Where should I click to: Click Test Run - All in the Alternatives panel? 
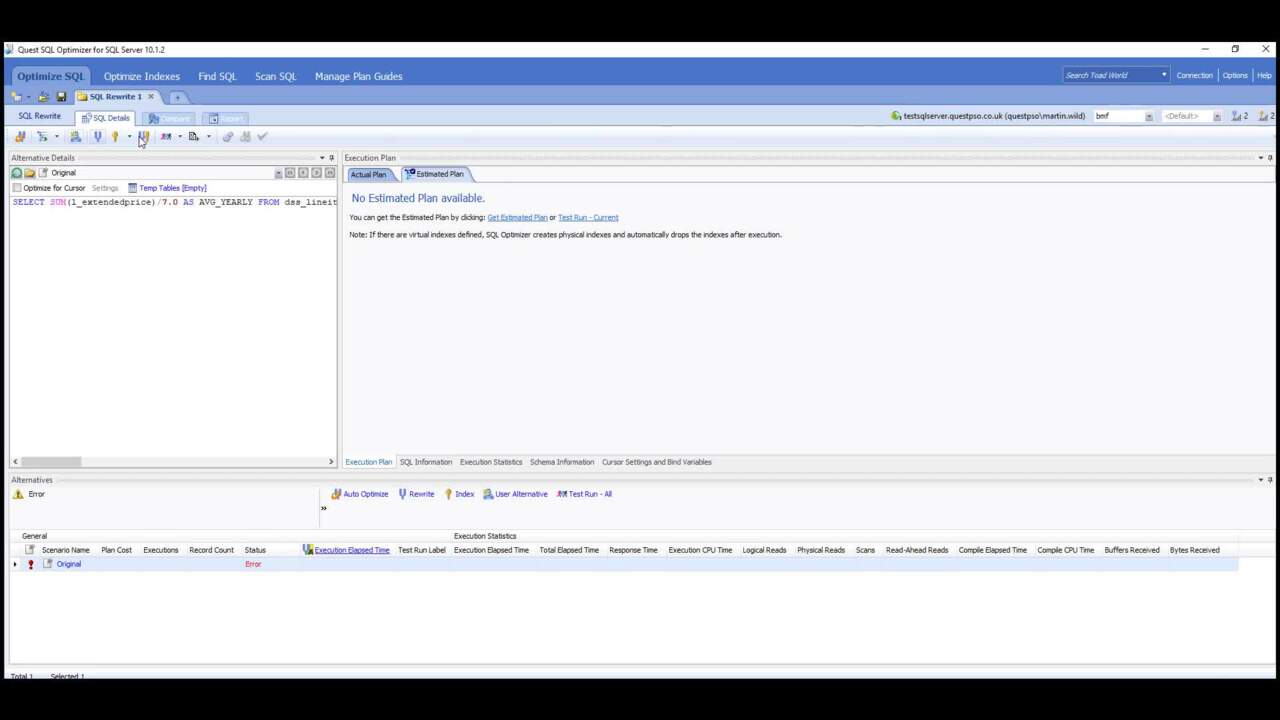click(584, 494)
